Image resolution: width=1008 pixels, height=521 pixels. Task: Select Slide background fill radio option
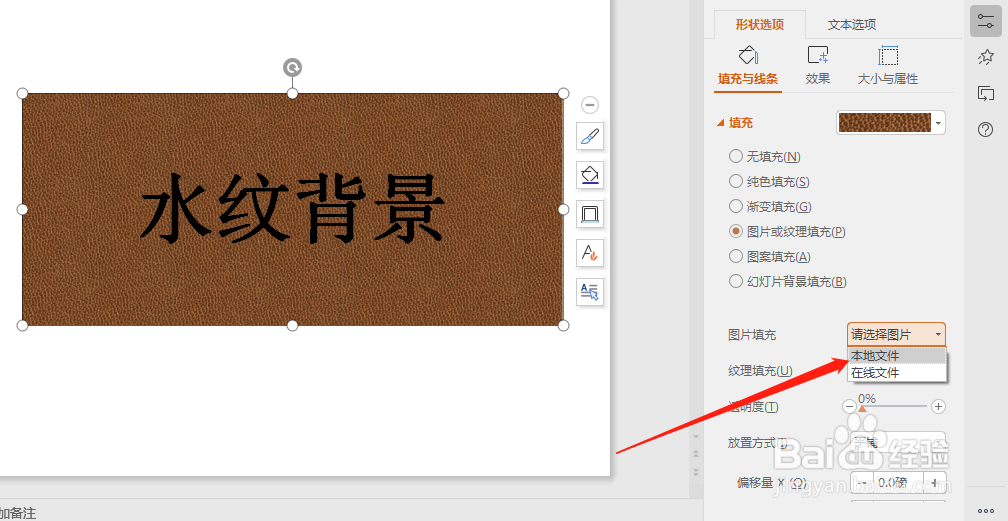736,281
